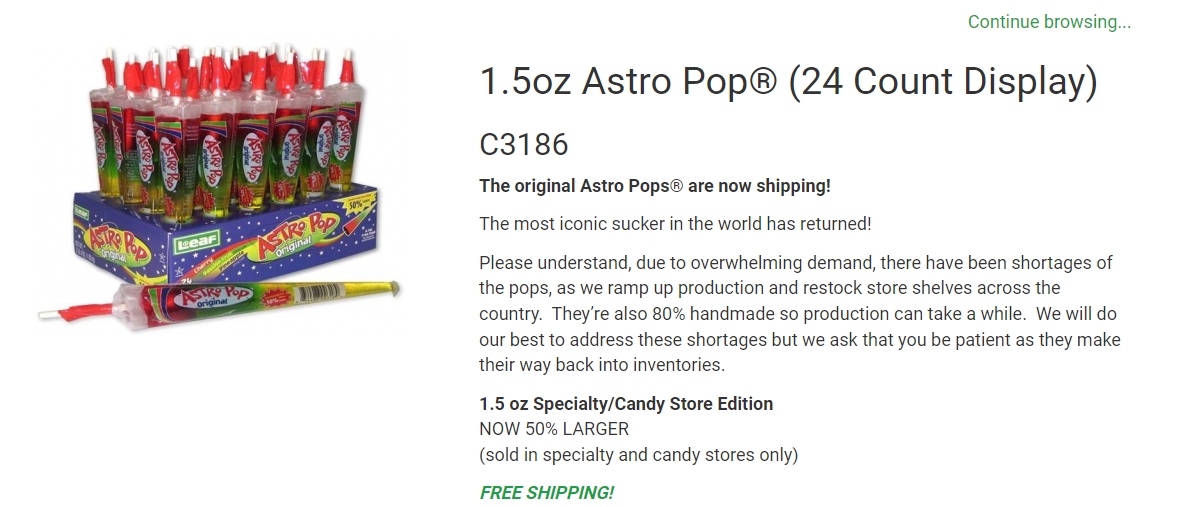The image size is (1192, 507).
Task: Click the green Leaf logo on box
Action: (196, 242)
